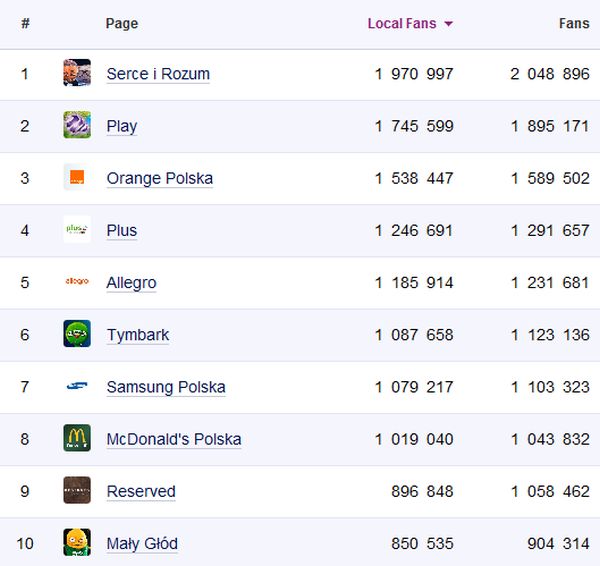This screenshot has height=566, width=600.
Task: Sort by the Fans column header
Action: point(573,23)
